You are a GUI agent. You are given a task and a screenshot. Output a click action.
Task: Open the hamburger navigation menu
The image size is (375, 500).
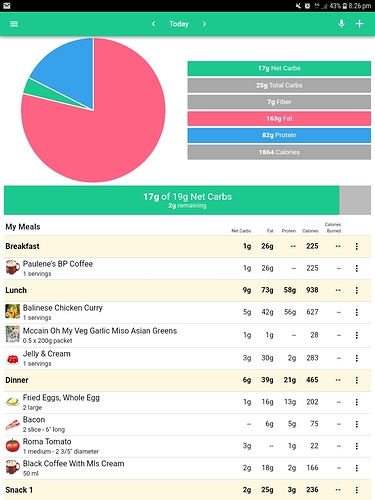click(14, 24)
